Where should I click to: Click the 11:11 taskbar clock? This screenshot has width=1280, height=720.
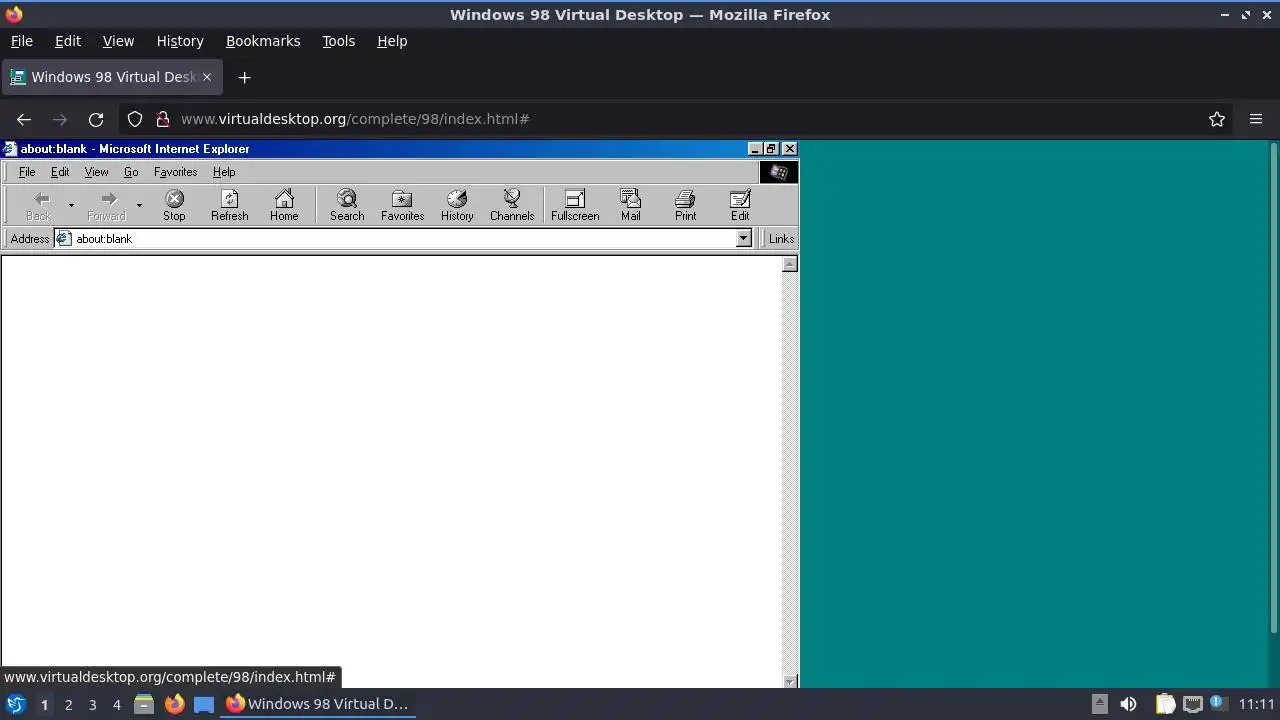click(1257, 704)
